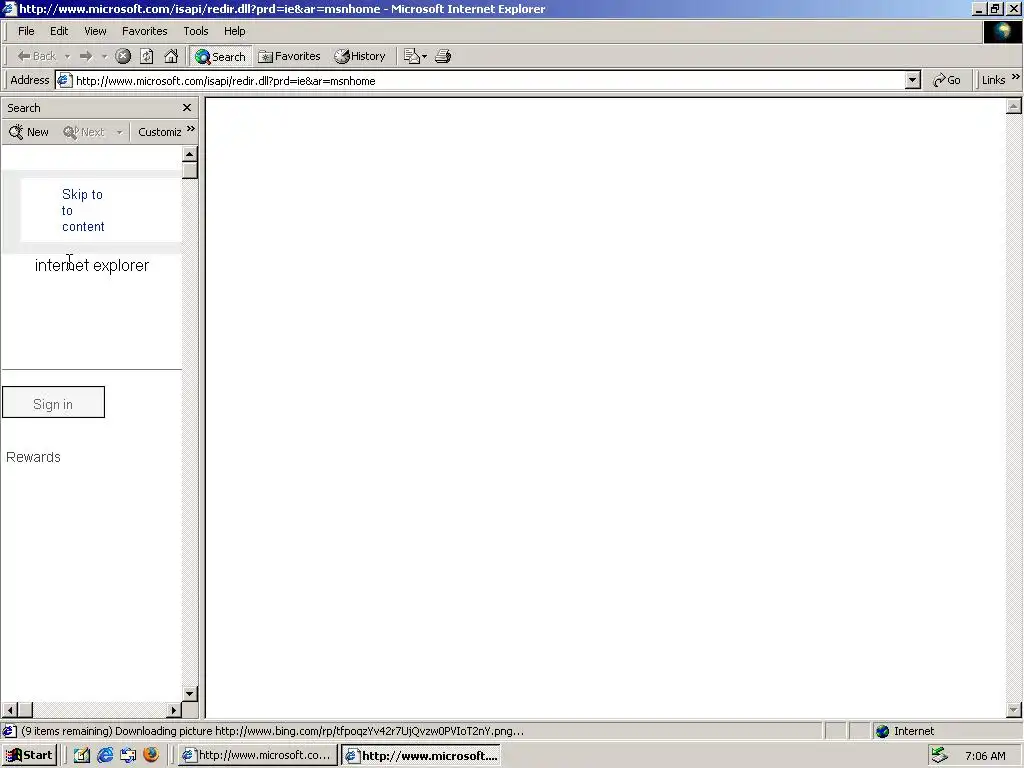Screen dimensions: 1024x768
Task: Click the Mail toolbar icon
Action: click(x=415, y=56)
